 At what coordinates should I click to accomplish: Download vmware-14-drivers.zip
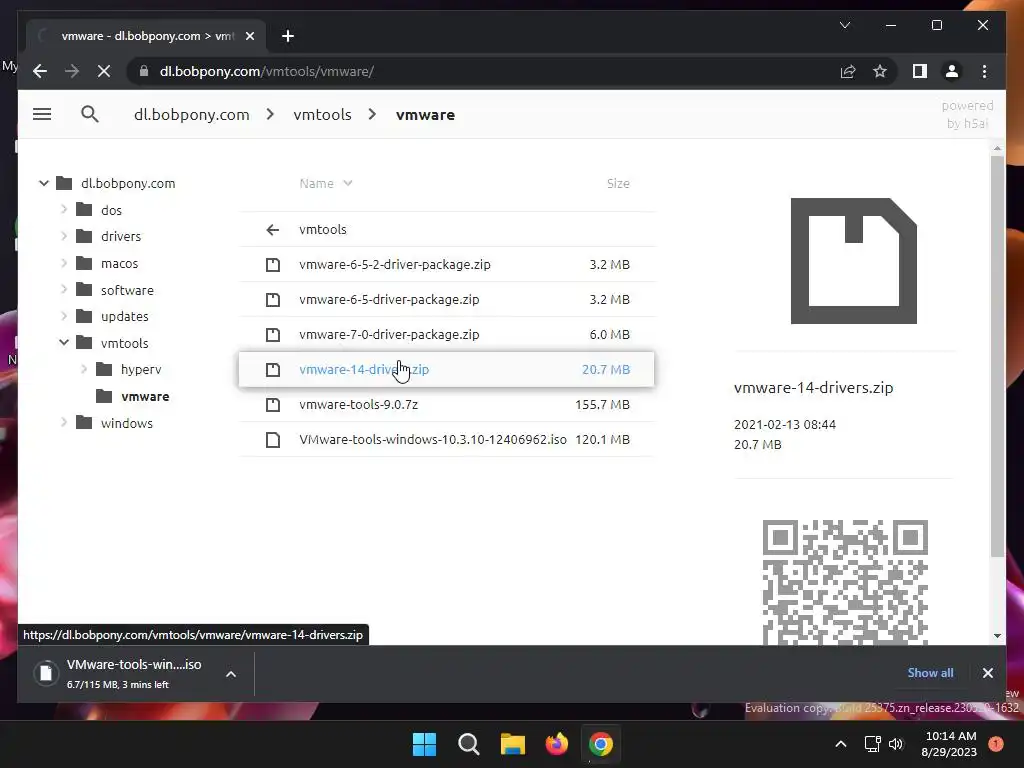[x=447, y=370]
